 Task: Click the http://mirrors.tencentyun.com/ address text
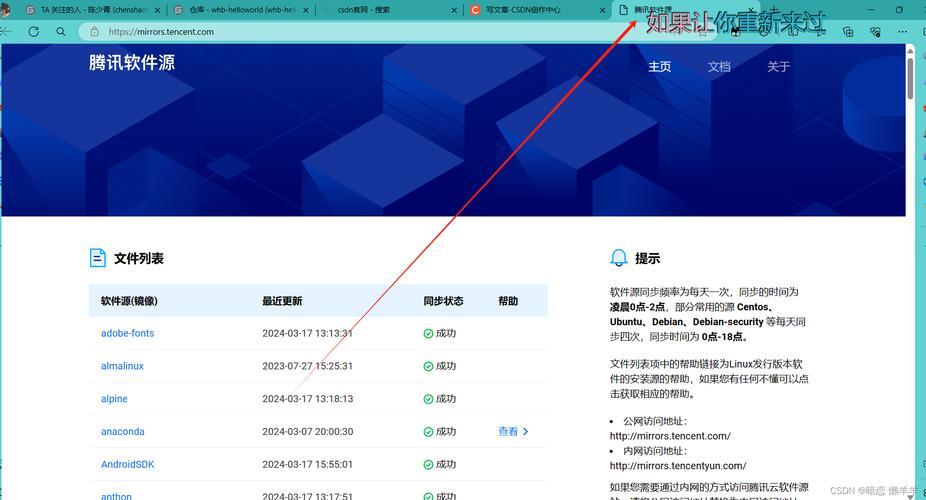pos(678,466)
